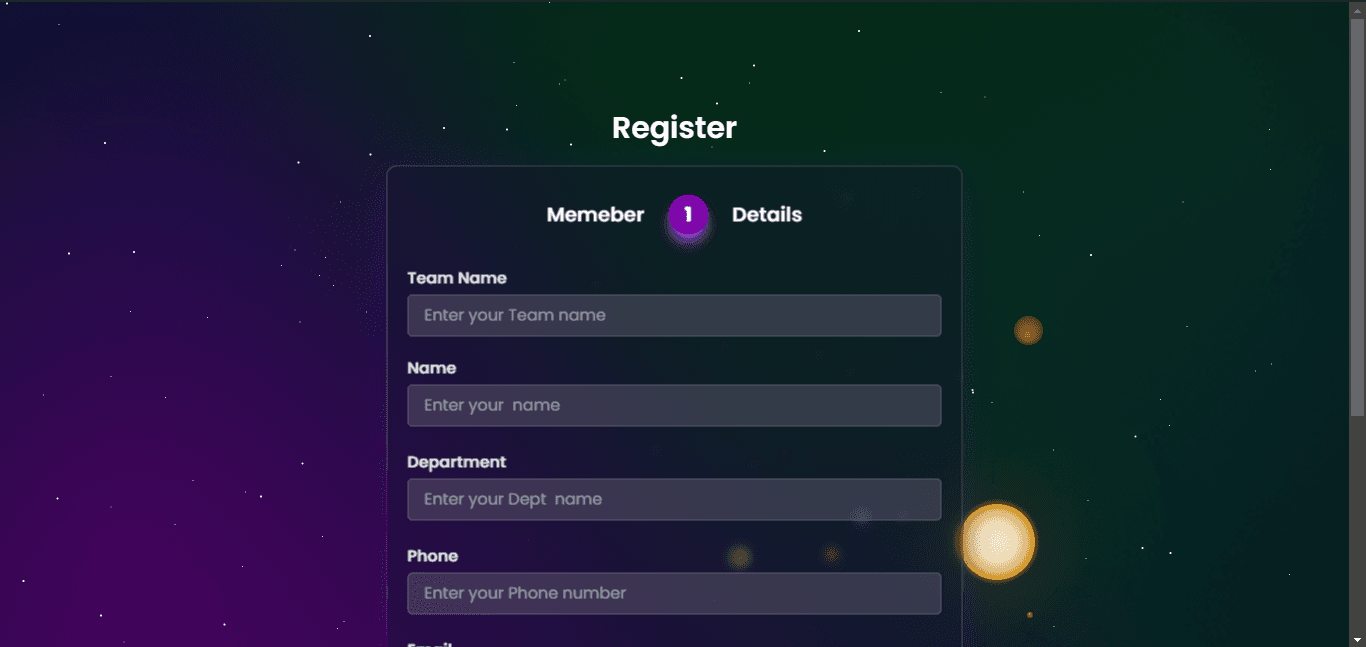Click the scrollbar up arrow
This screenshot has width=1366, height=647.
tap(1357, 8)
